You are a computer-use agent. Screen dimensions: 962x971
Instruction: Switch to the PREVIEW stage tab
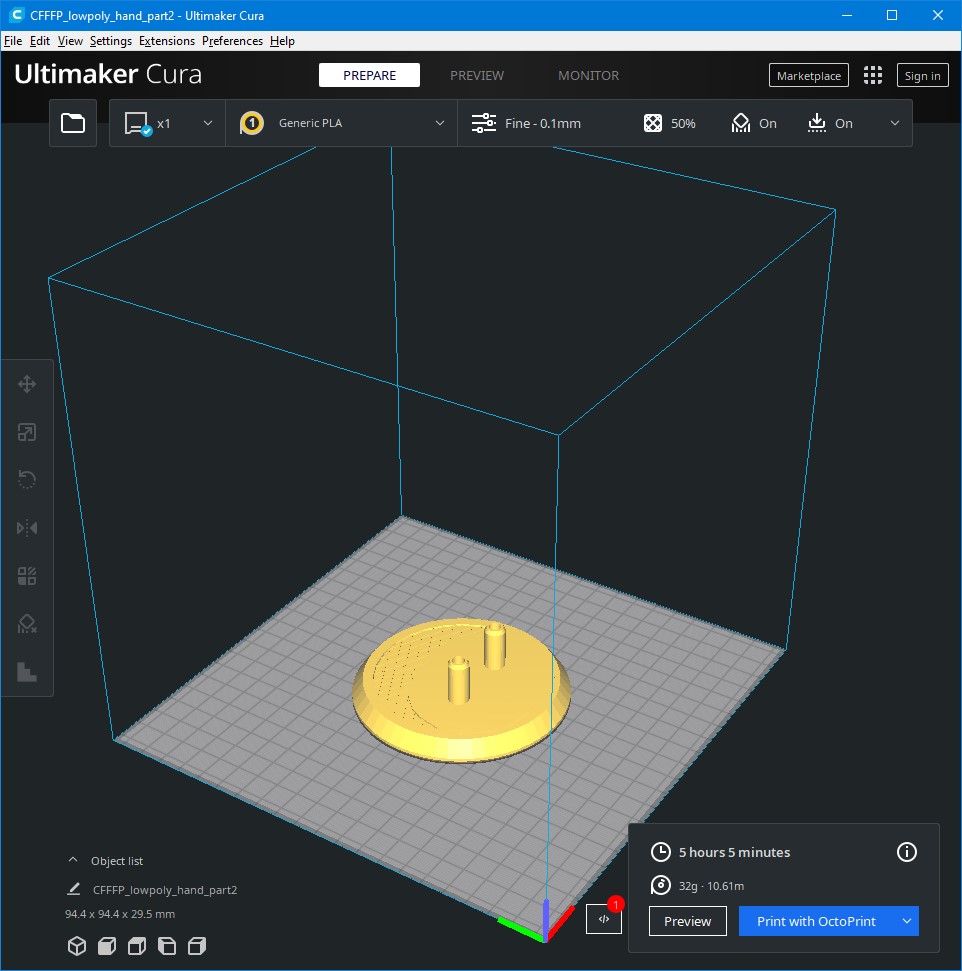coord(477,75)
